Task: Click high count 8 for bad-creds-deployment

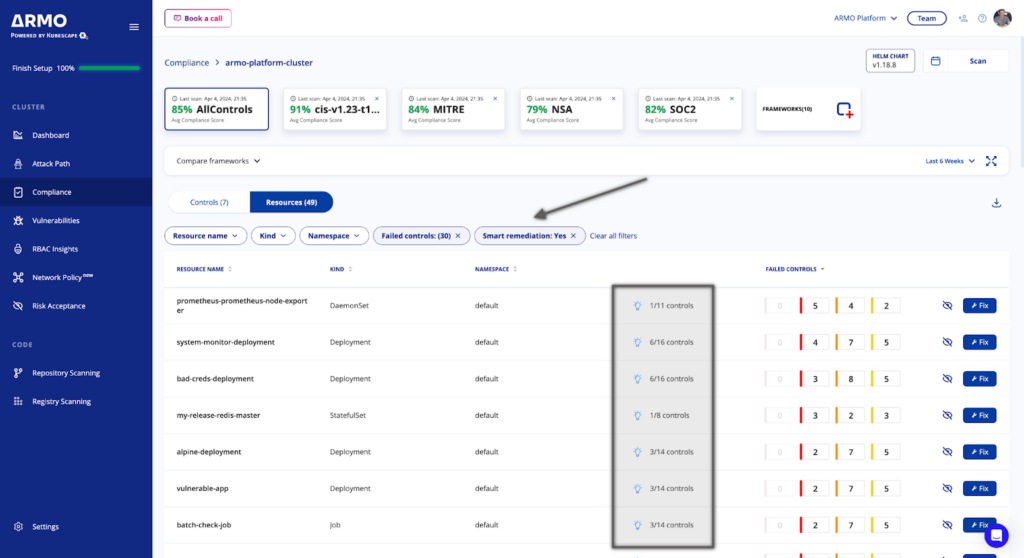Action: tap(850, 378)
